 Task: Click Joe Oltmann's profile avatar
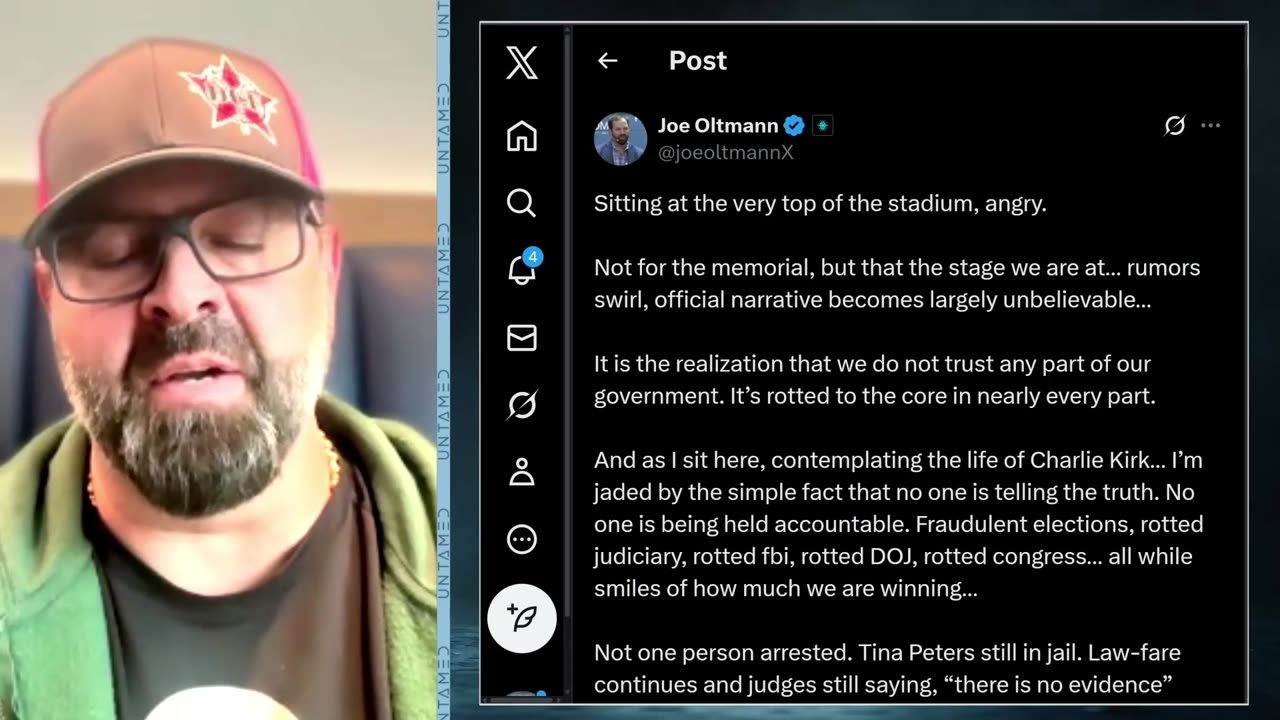point(620,139)
